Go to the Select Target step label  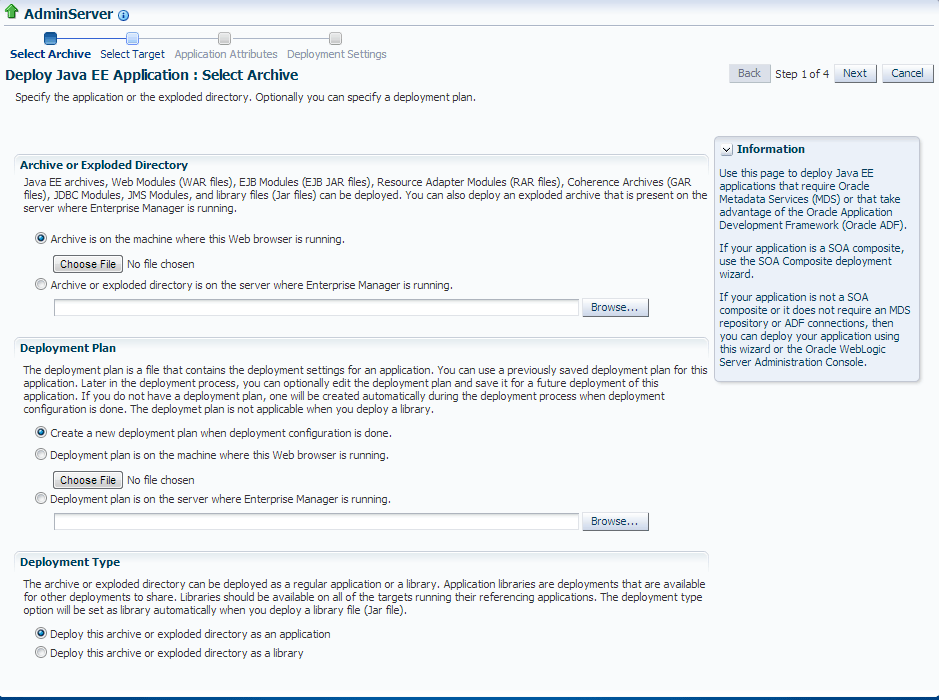132,54
